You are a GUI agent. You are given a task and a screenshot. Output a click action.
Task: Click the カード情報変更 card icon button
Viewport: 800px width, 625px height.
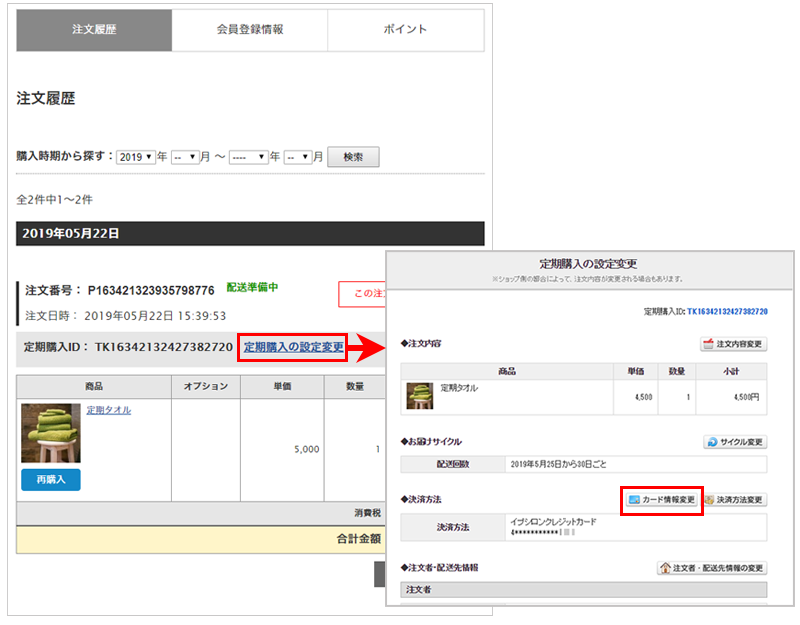[661, 499]
